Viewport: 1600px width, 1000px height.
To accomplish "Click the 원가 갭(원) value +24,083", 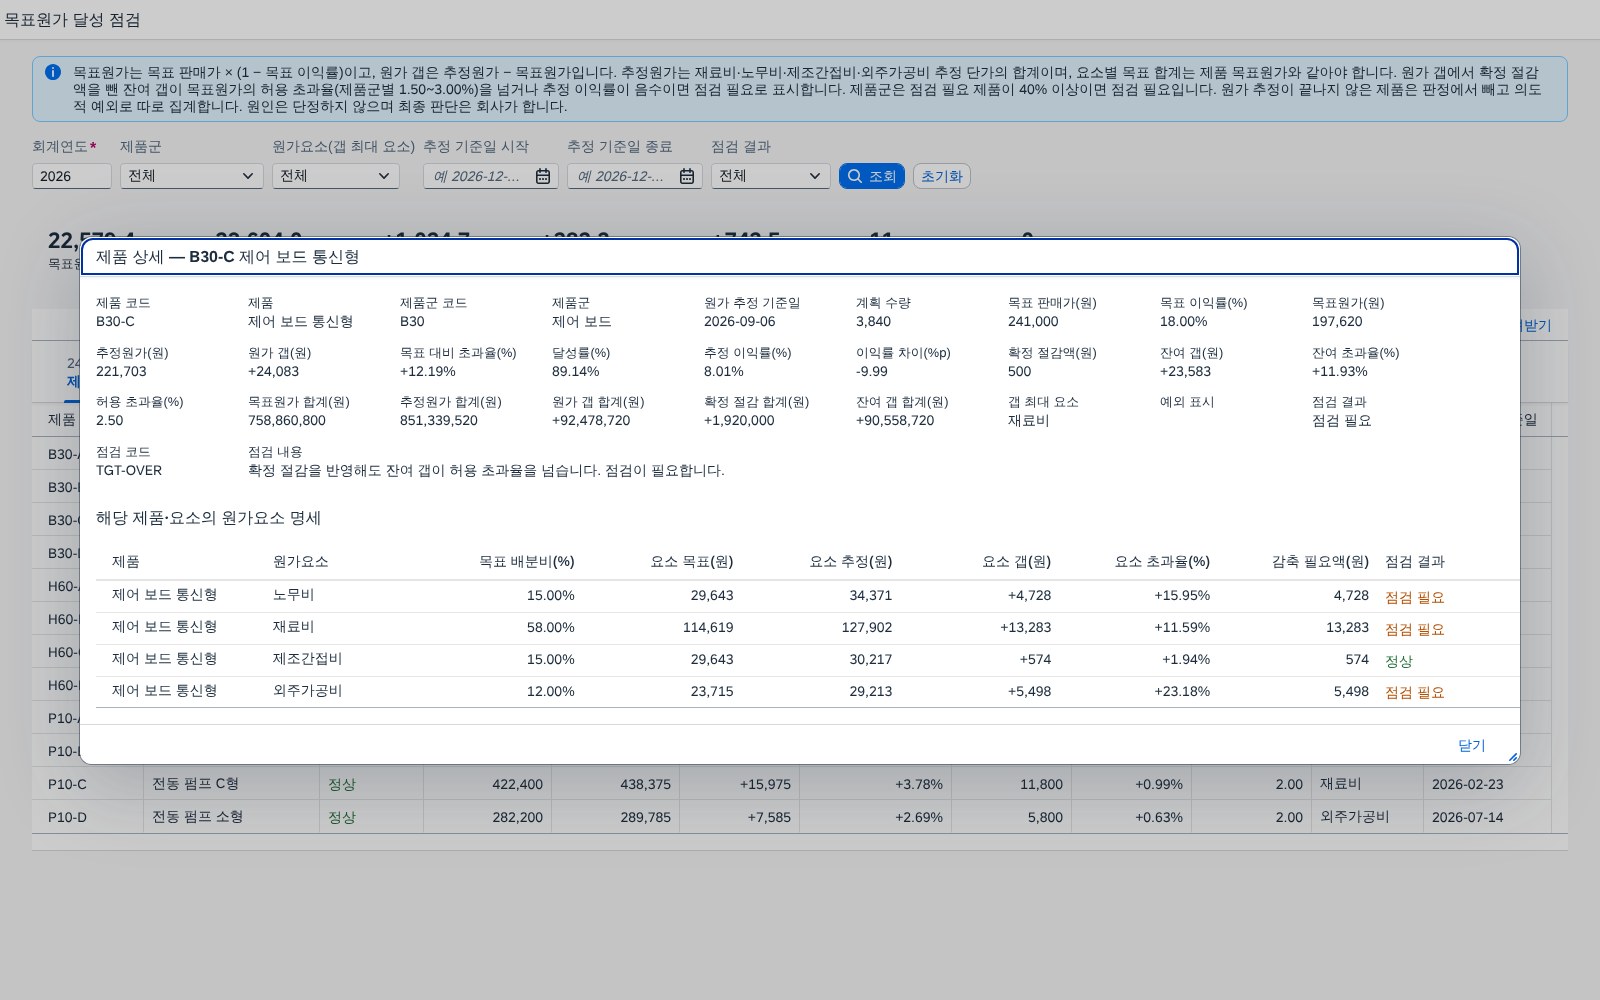I will pos(273,372).
